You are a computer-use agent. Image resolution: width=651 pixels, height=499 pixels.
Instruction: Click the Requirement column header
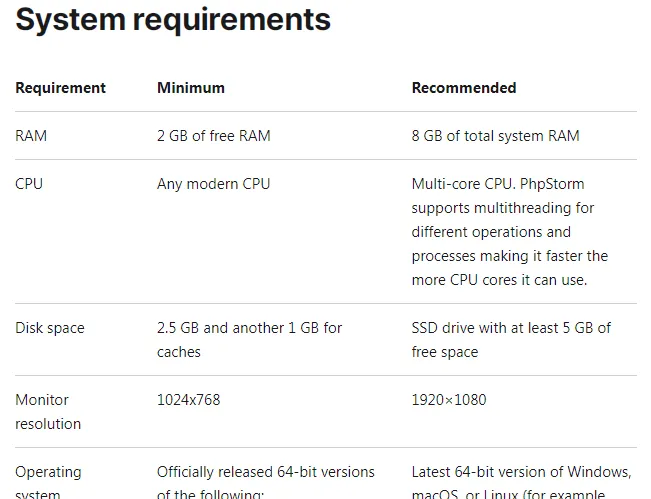tap(60, 88)
